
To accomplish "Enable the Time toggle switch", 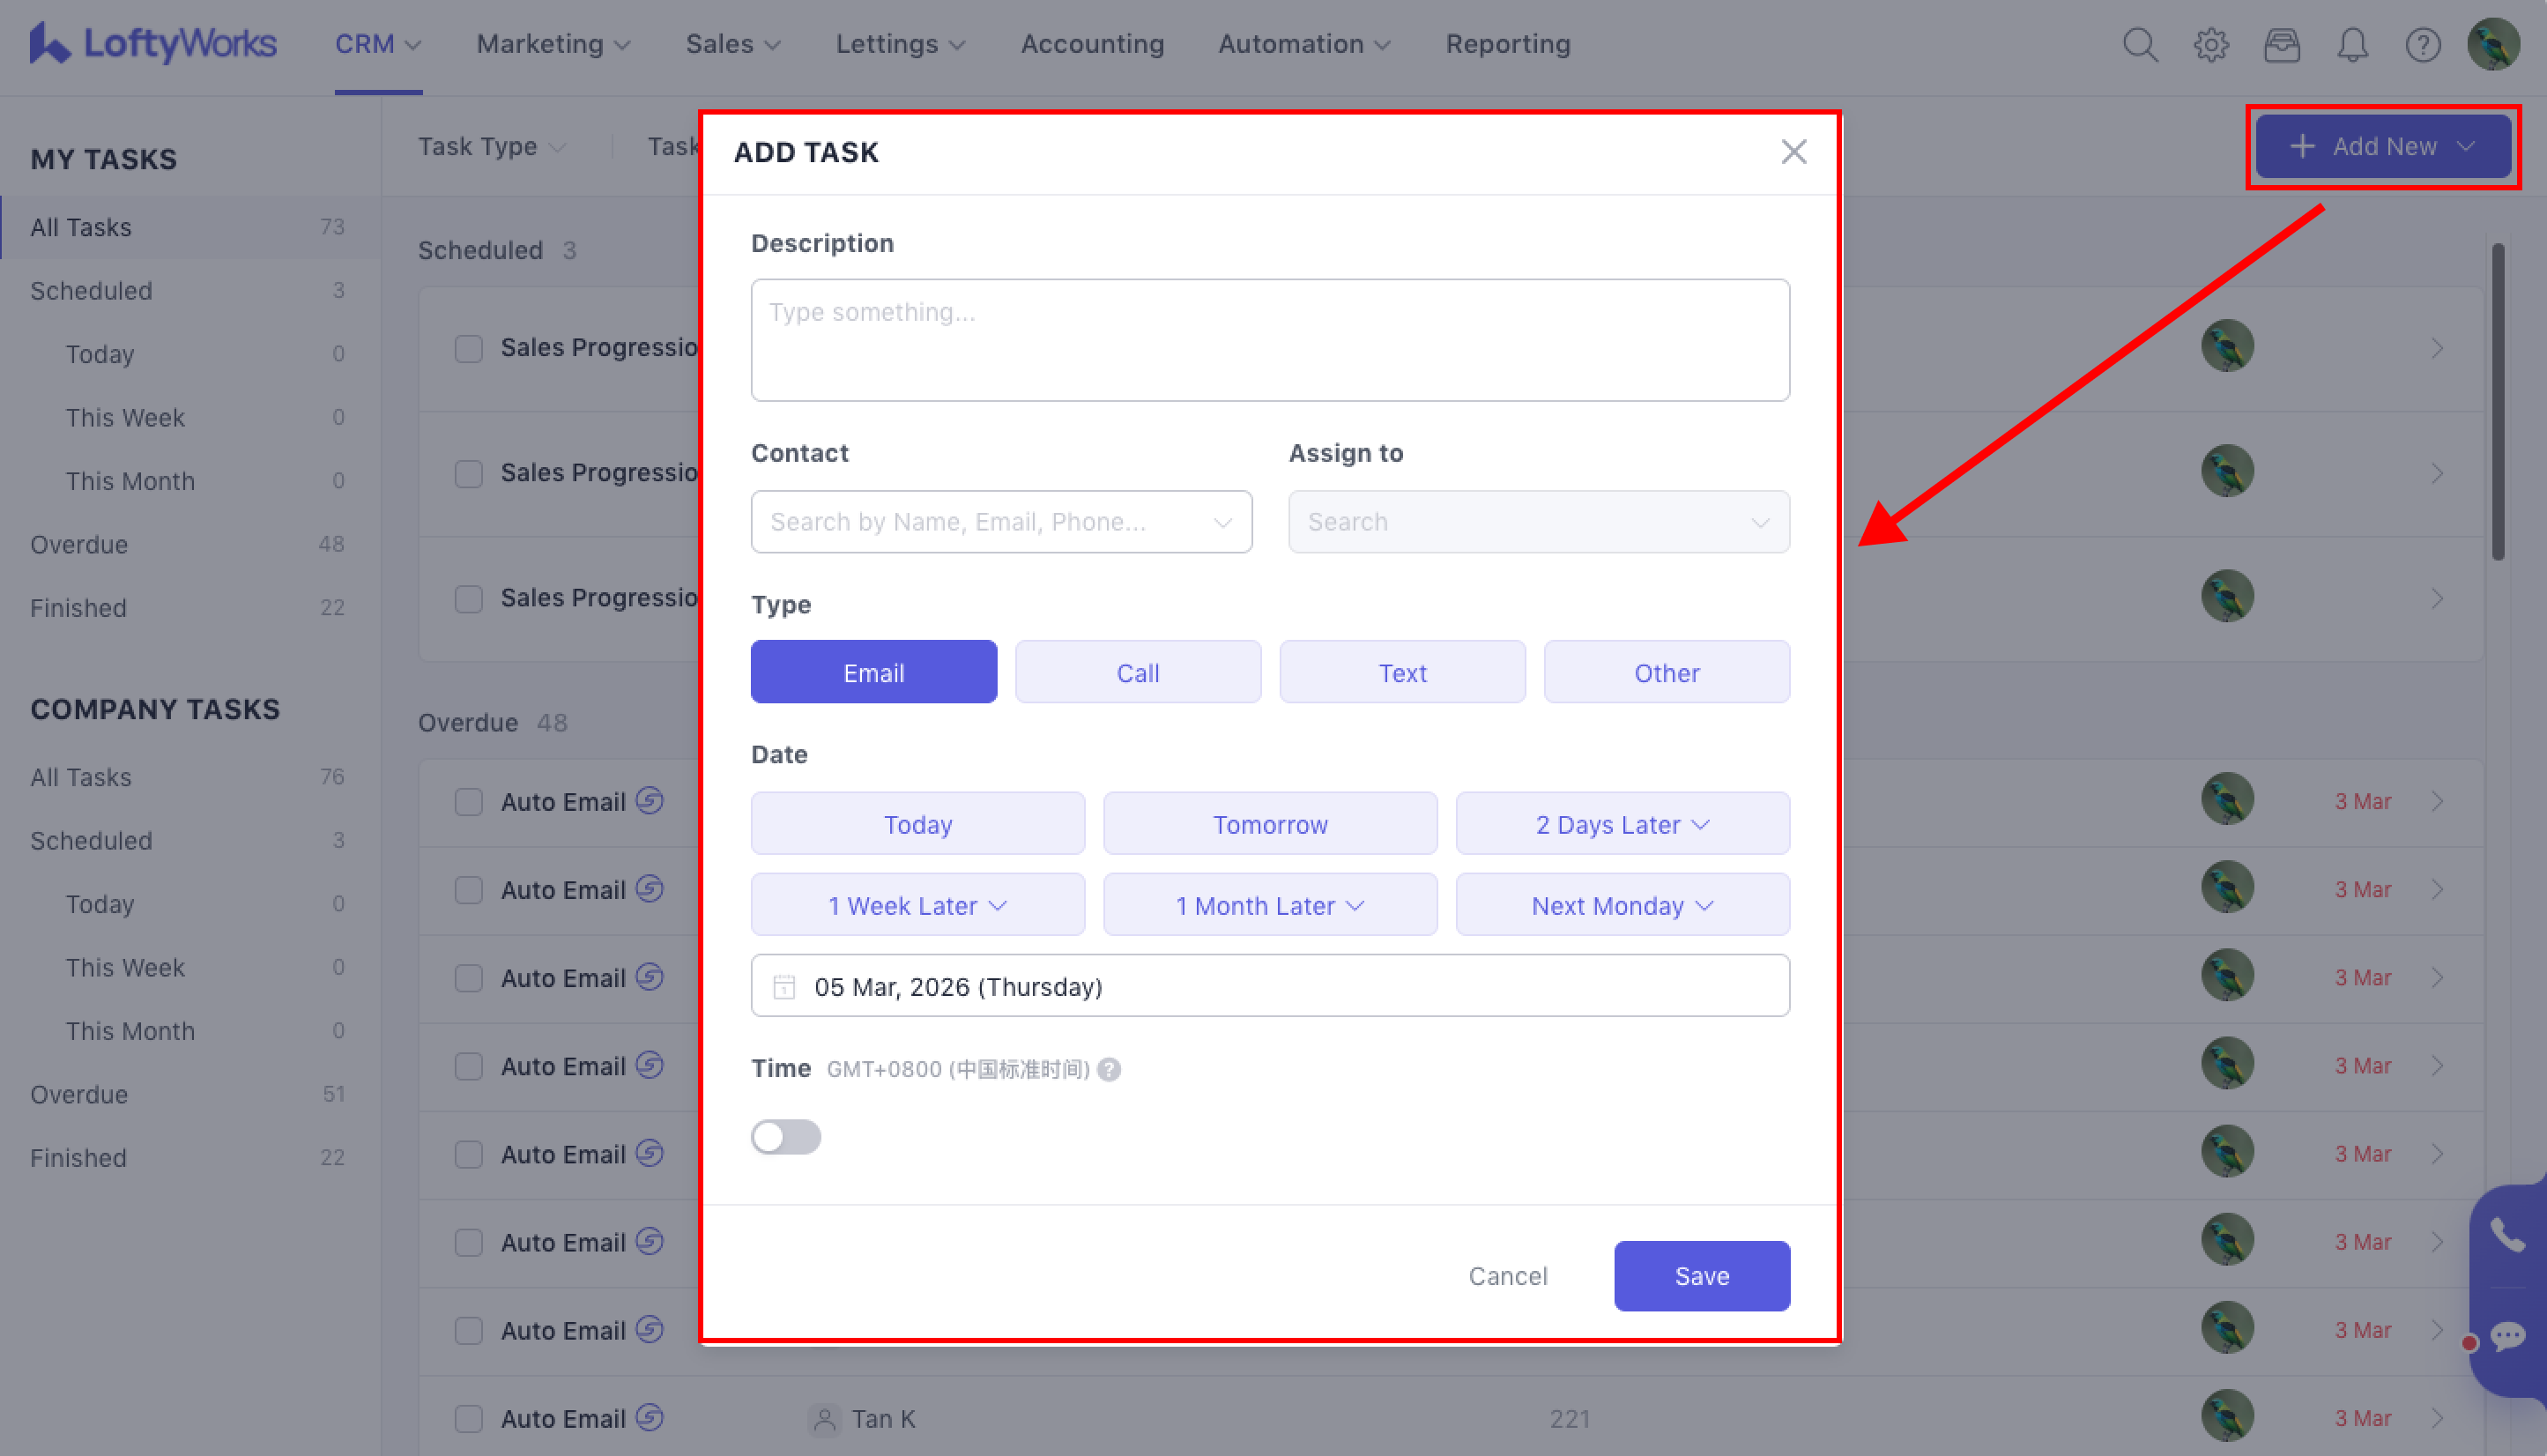I will click(786, 1137).
